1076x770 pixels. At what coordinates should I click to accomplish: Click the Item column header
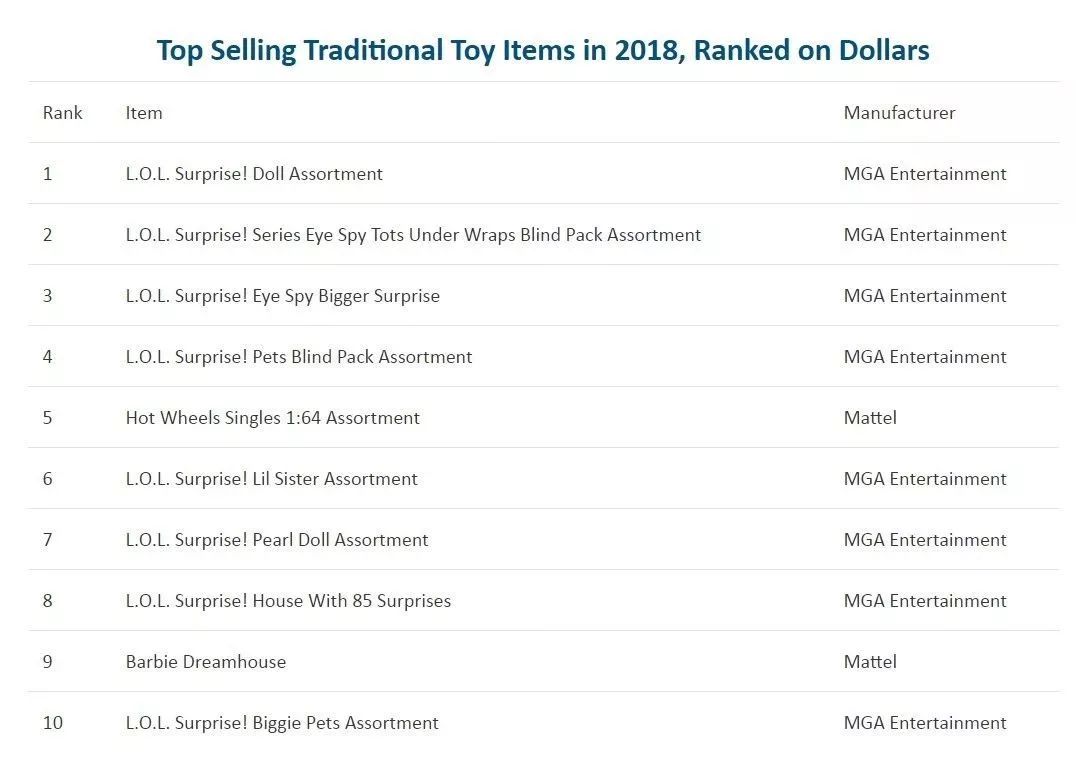coord(144,113)
